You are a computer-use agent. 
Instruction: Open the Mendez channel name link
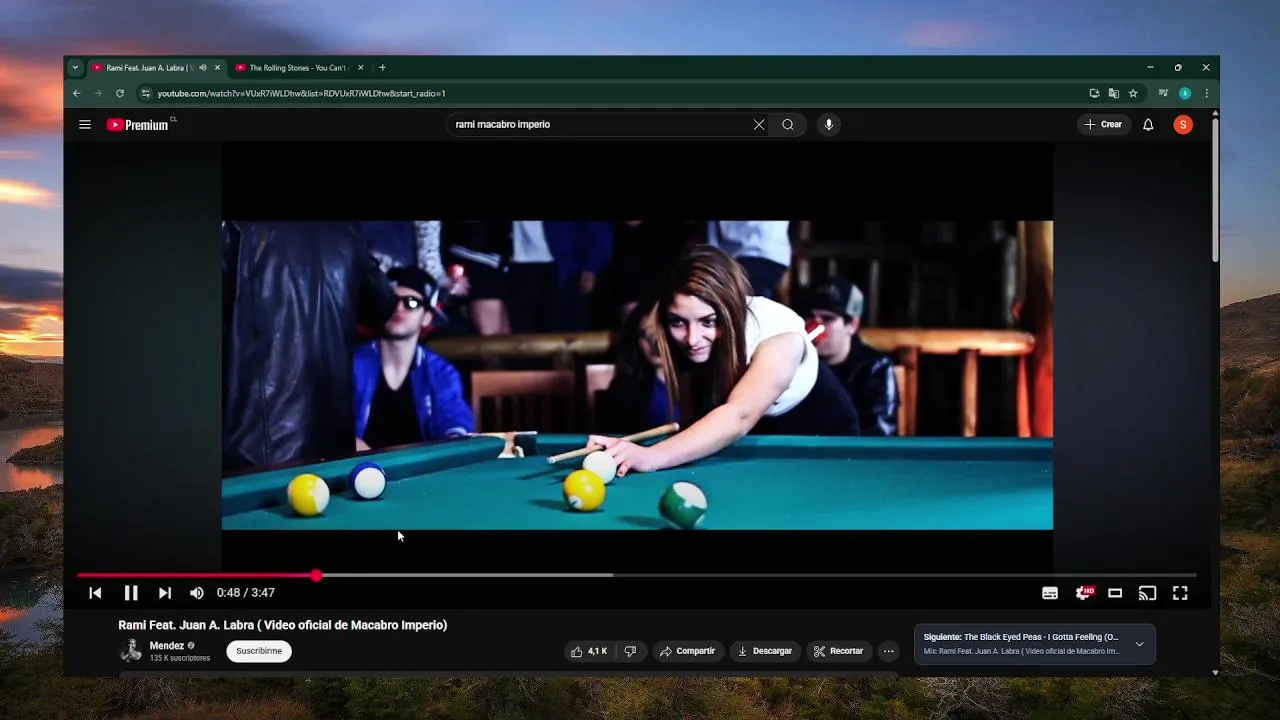coord(167,646)
